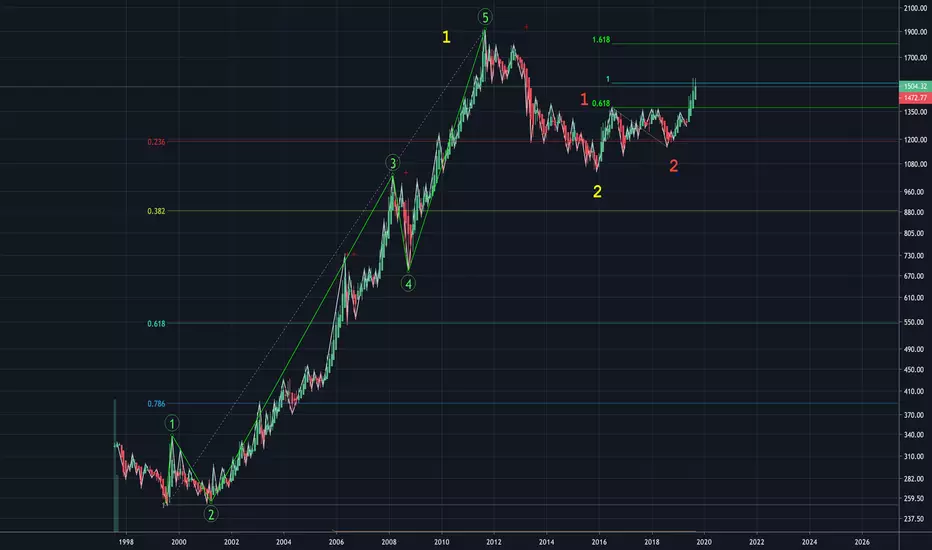Click the 1700.00 price axis label
The width and height of the screenshot is (932, 550).
point(915,58)
